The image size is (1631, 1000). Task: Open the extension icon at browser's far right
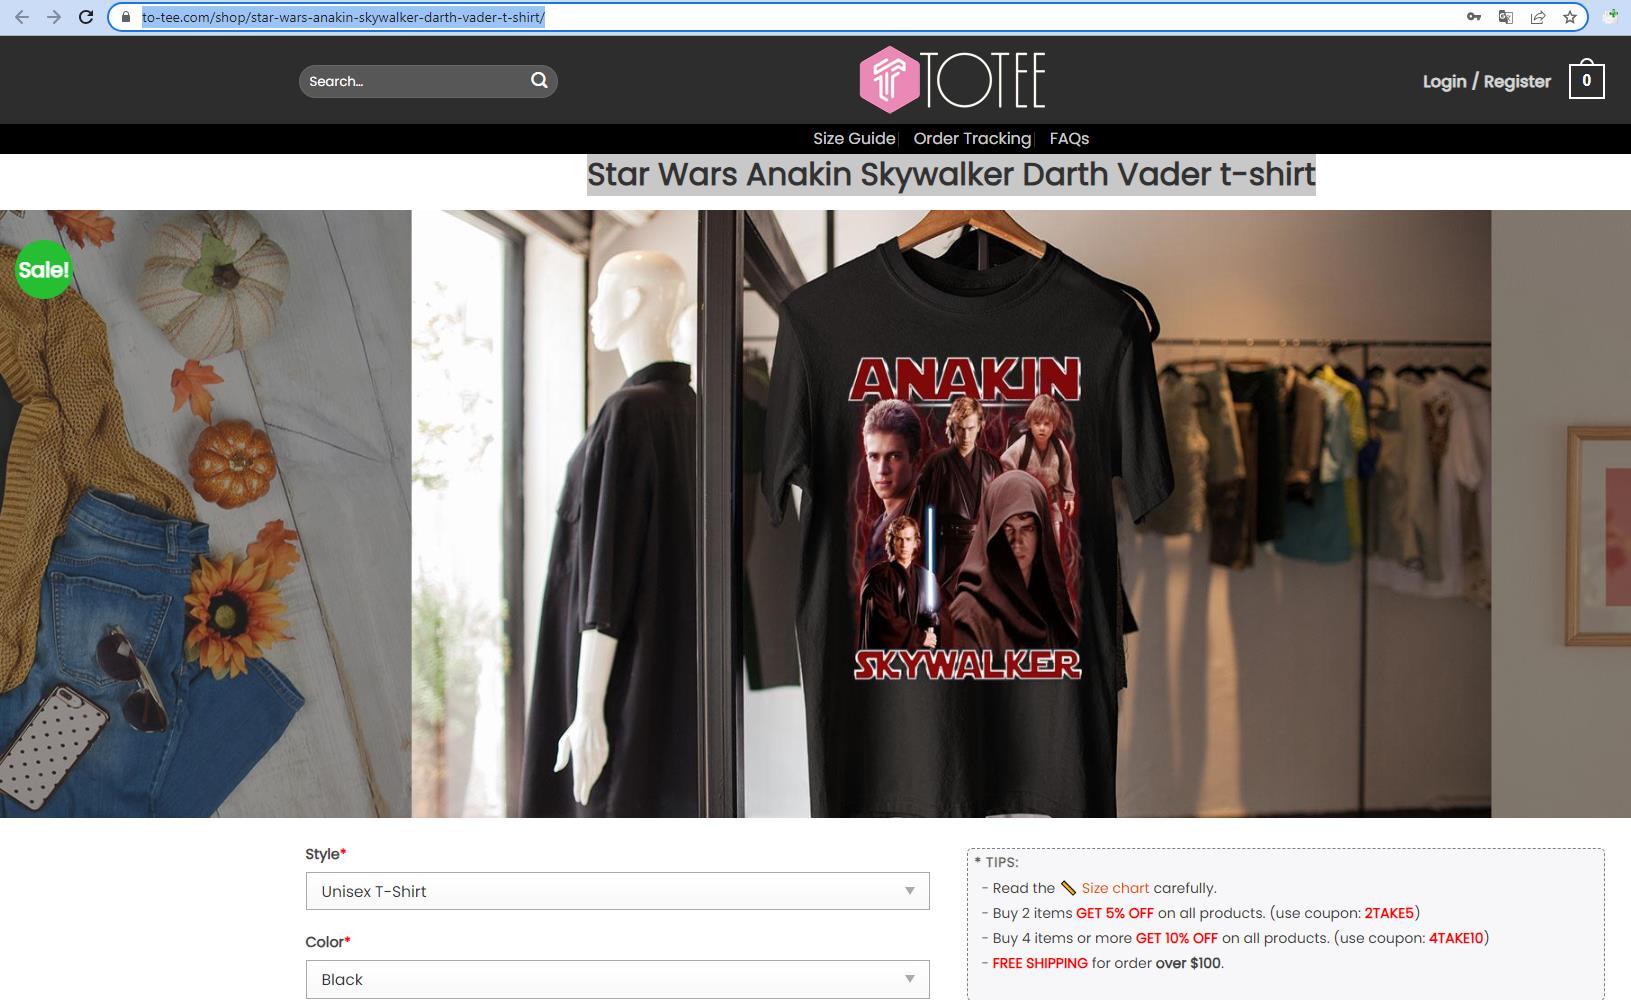(1612, 17)
